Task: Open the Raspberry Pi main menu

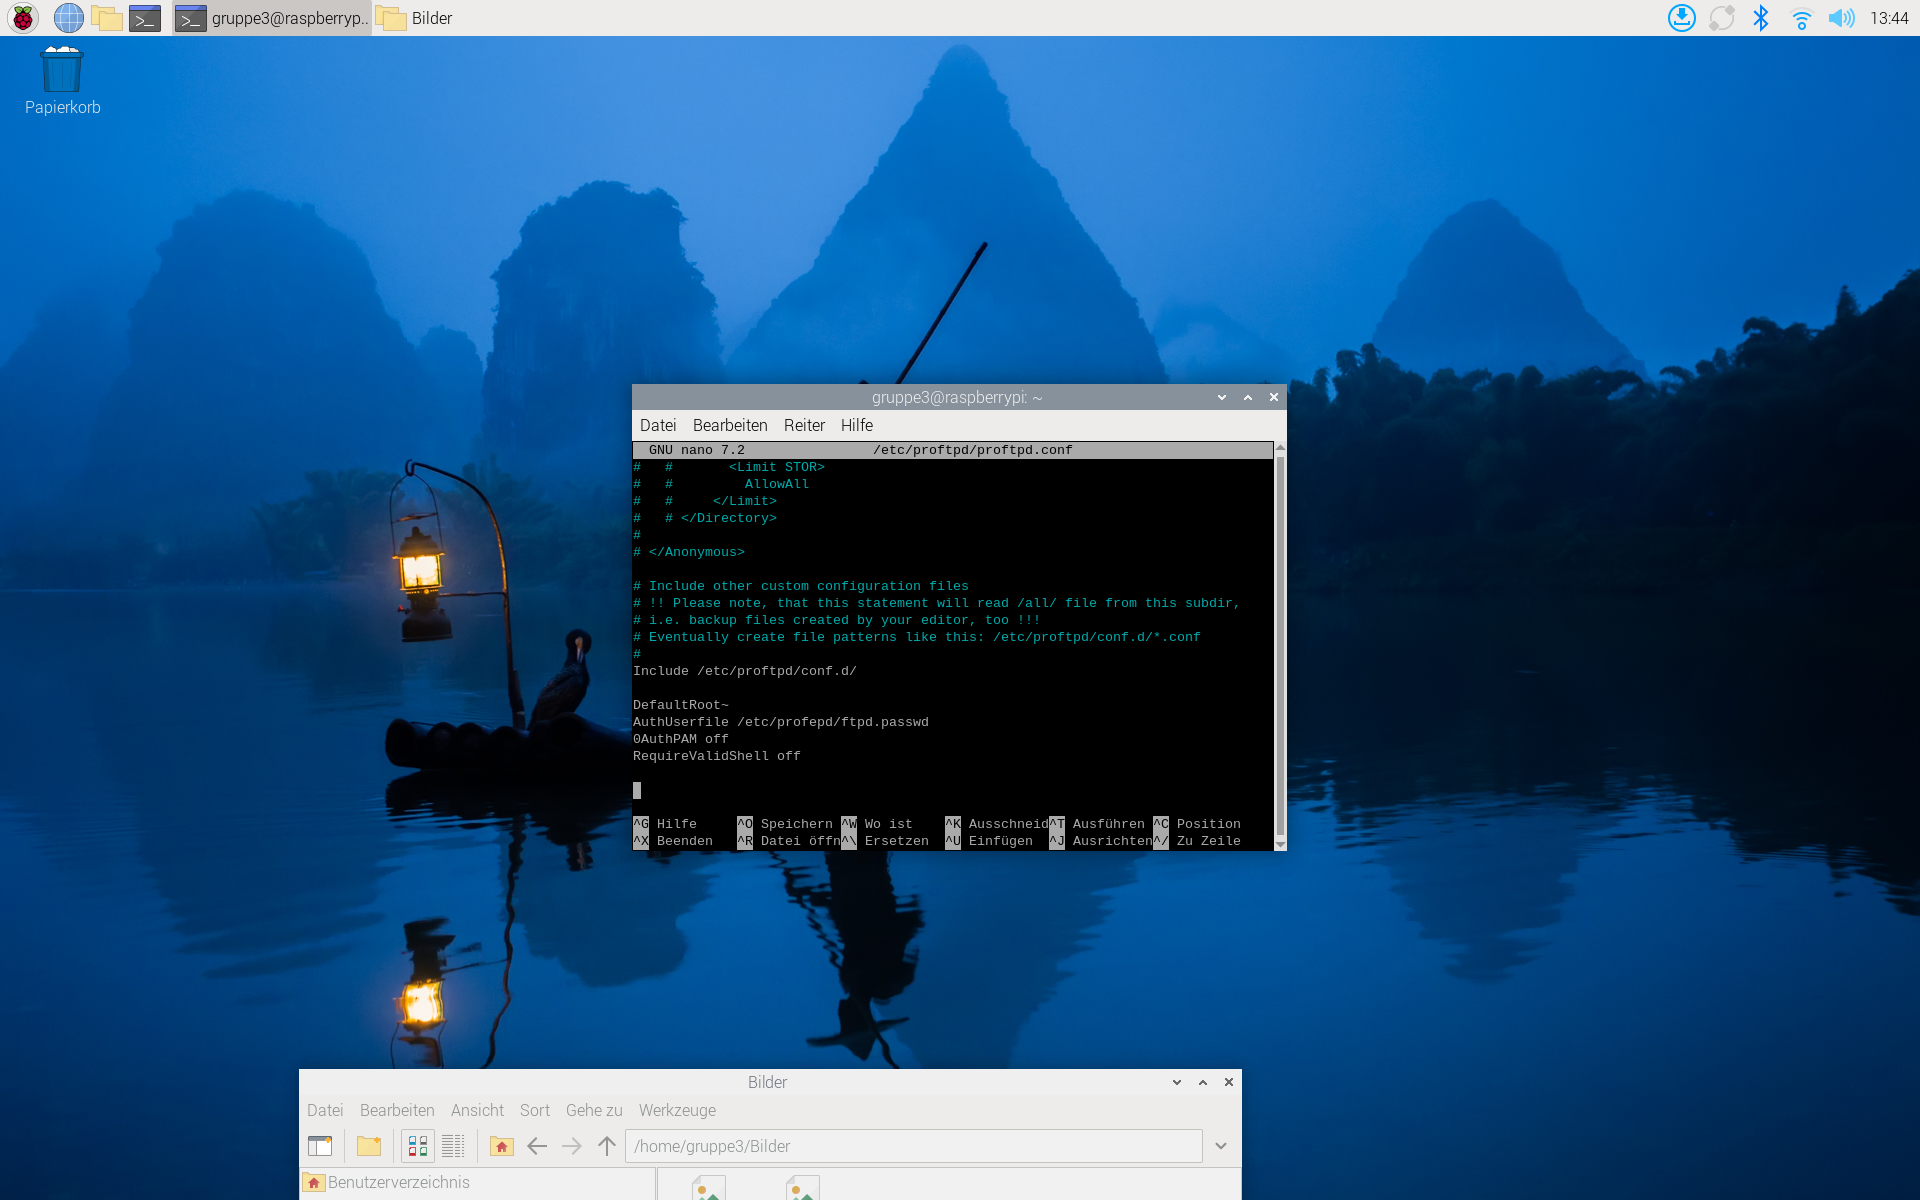Action: (22, 18)
